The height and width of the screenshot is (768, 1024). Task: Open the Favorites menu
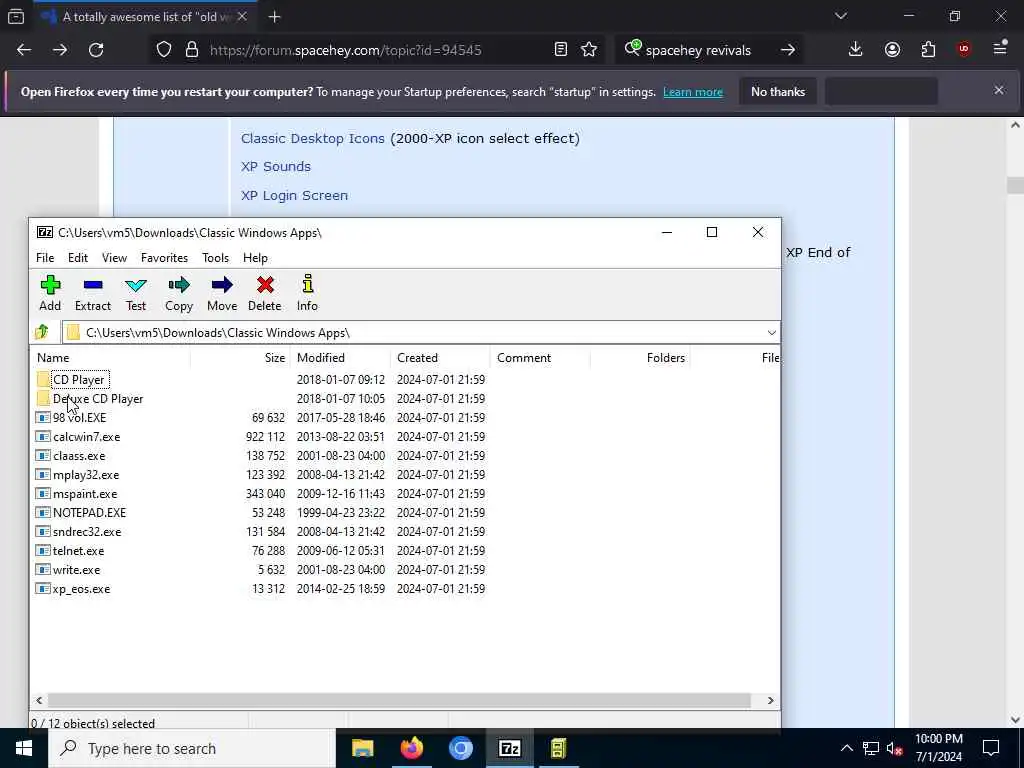click(165, 258)
